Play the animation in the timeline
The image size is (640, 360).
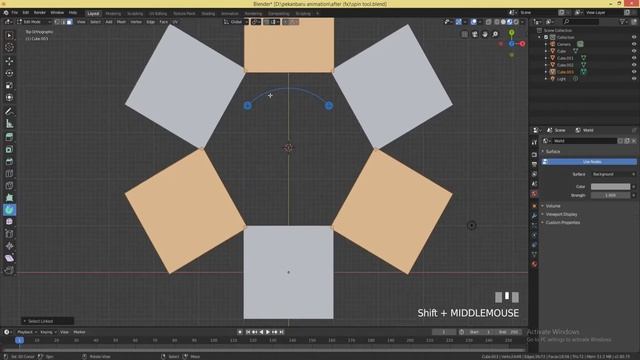point(268,332)
